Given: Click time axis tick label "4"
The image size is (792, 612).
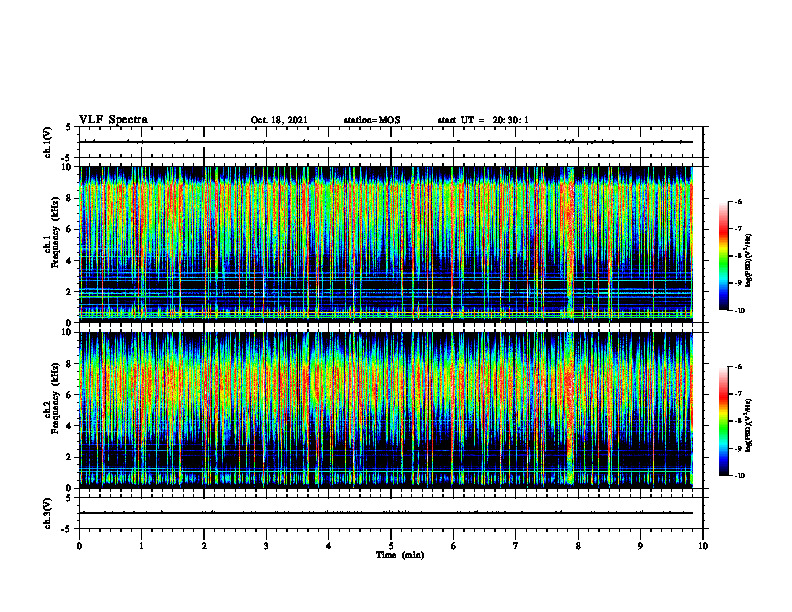Looking at the screenshot, I should click(x=328, y=546).
